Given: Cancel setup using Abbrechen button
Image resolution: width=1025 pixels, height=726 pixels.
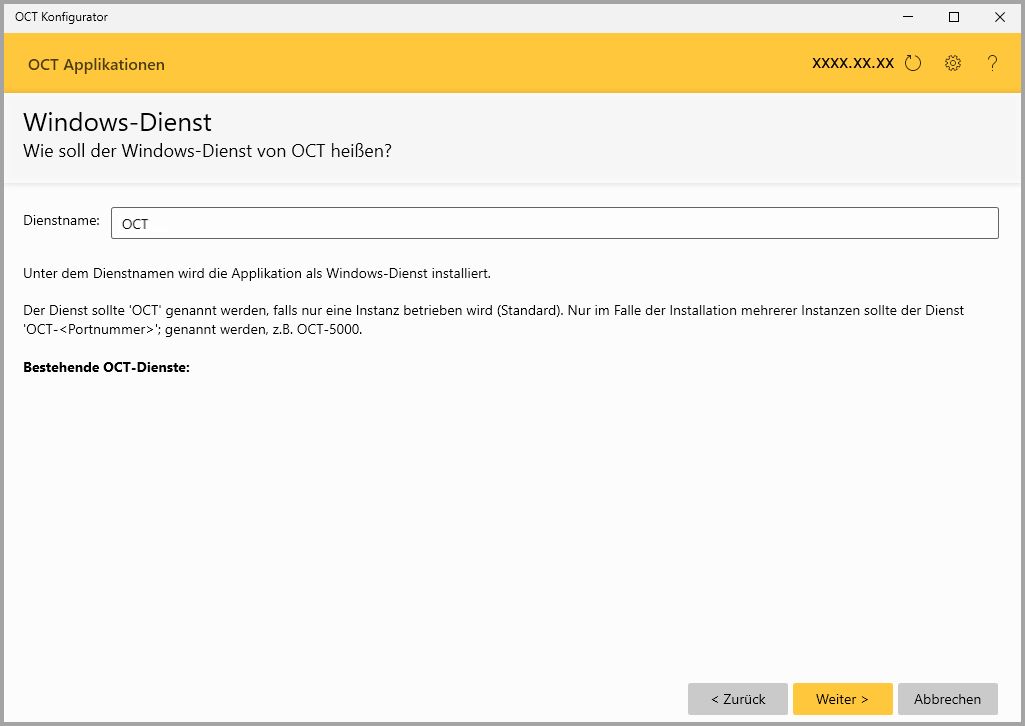Looking at the screenshot, I should point(947,699).
